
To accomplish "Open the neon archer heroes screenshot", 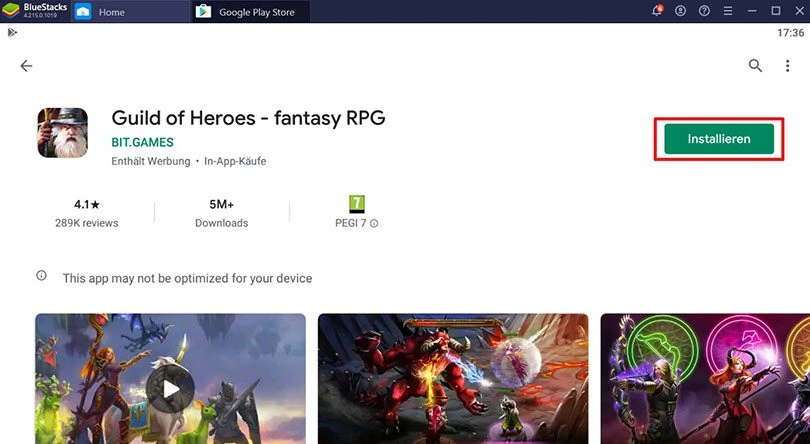I will pyautogui.click(x=705, y=379).
